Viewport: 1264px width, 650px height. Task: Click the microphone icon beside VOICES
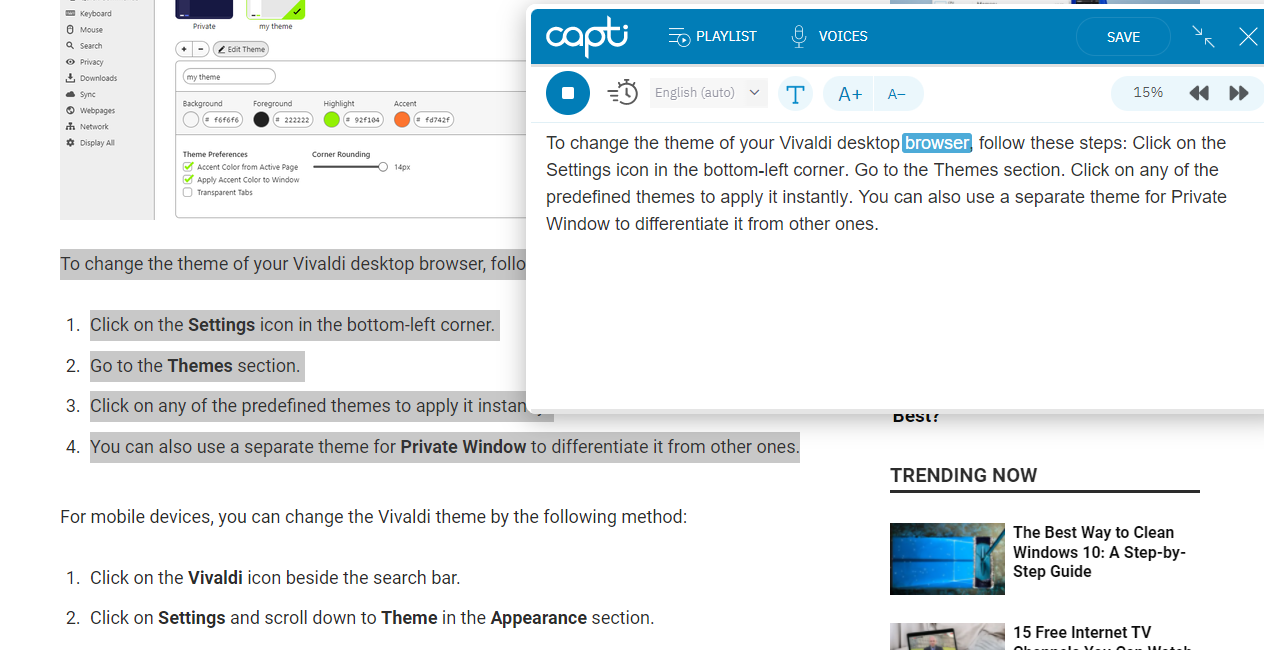(798, 37)
